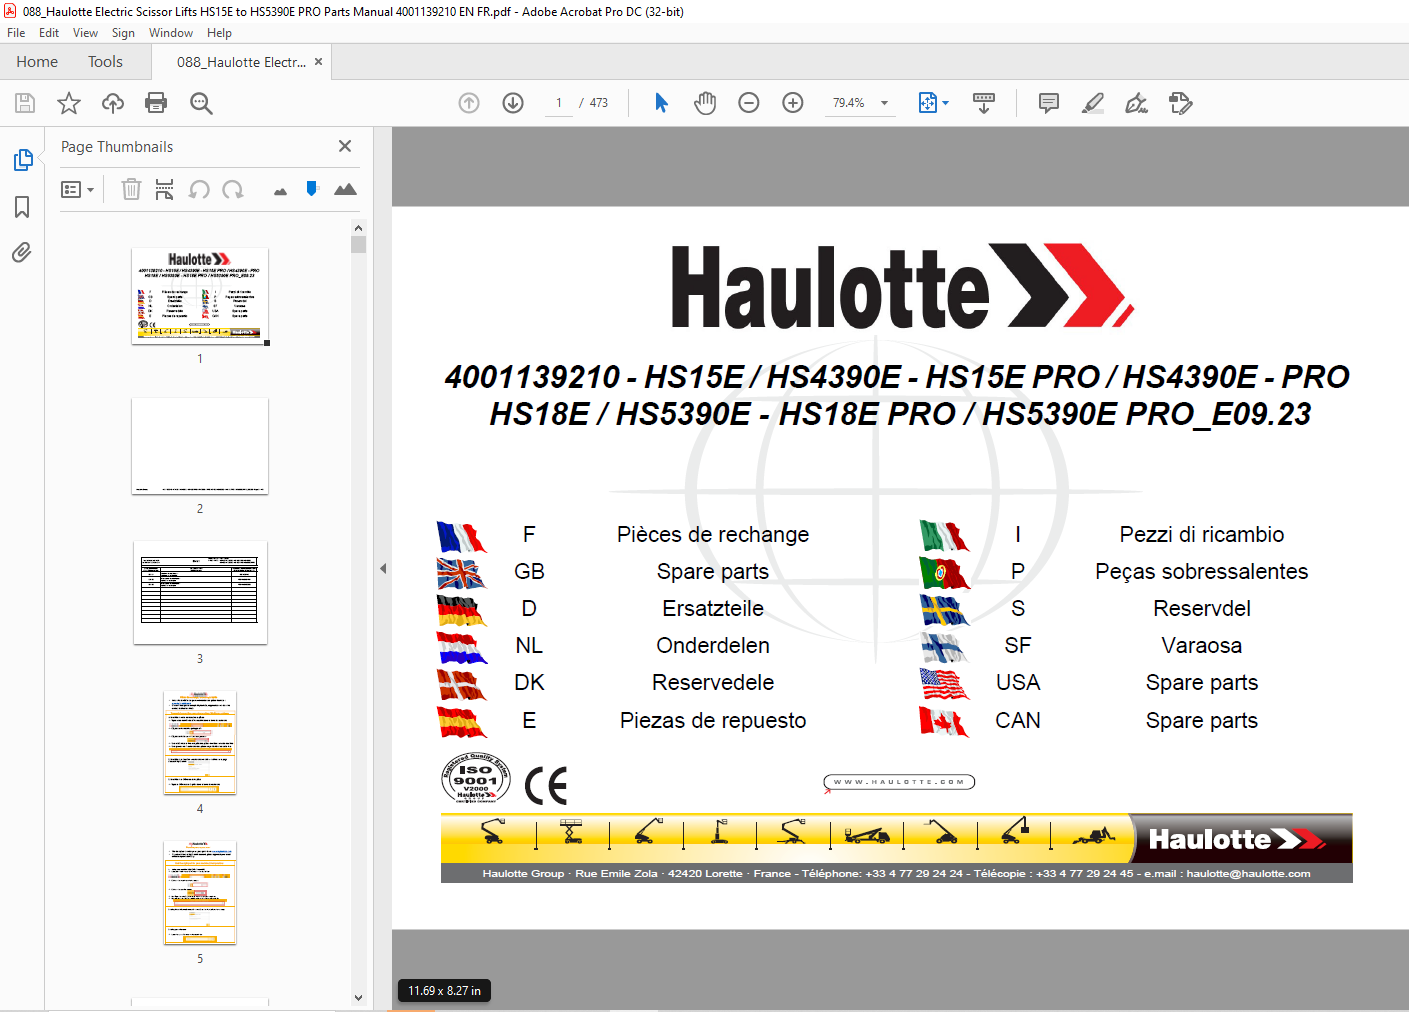Close the Page Thumbnails panel

pyautogui.click(x=345, y=146)
